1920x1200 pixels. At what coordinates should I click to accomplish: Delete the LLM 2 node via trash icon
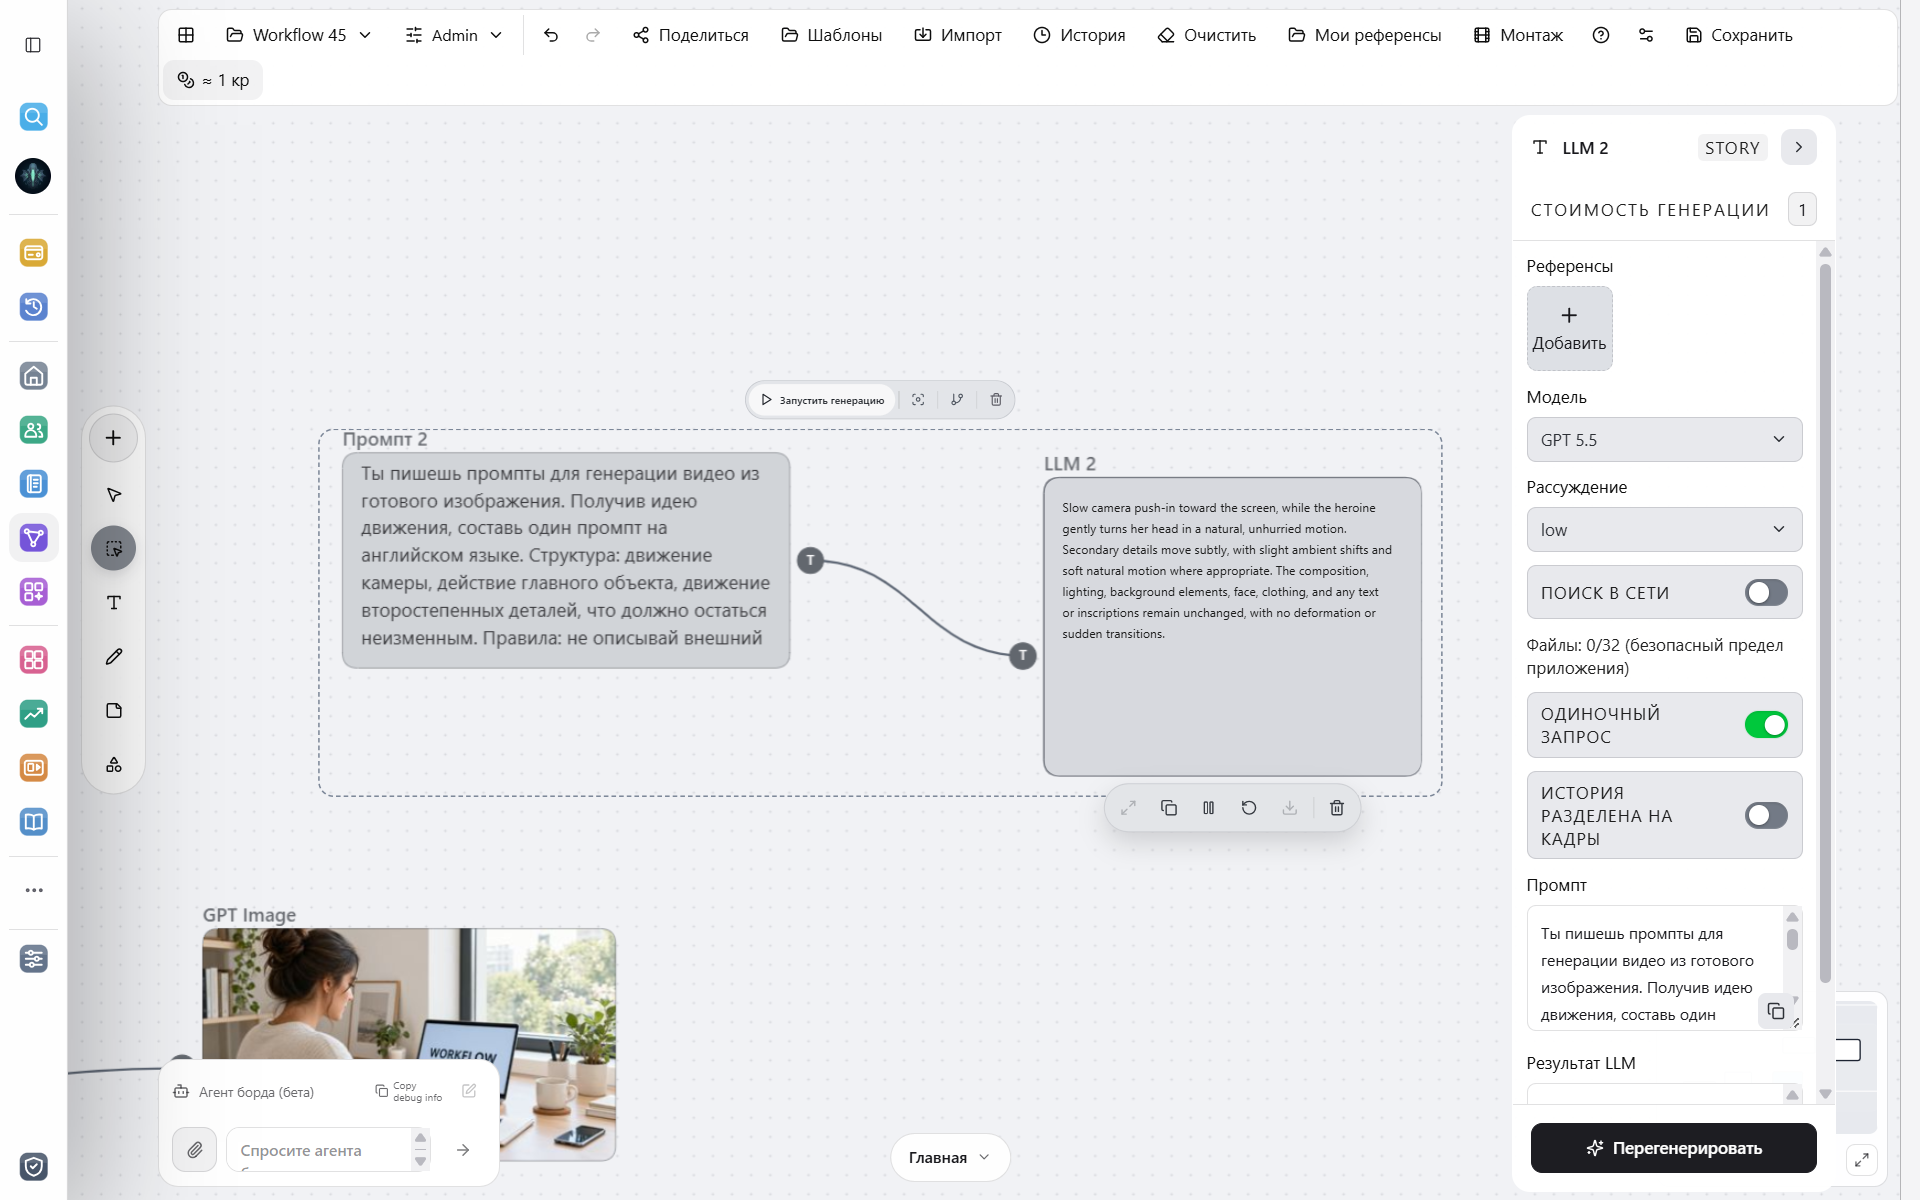[x=1336, y=808]
